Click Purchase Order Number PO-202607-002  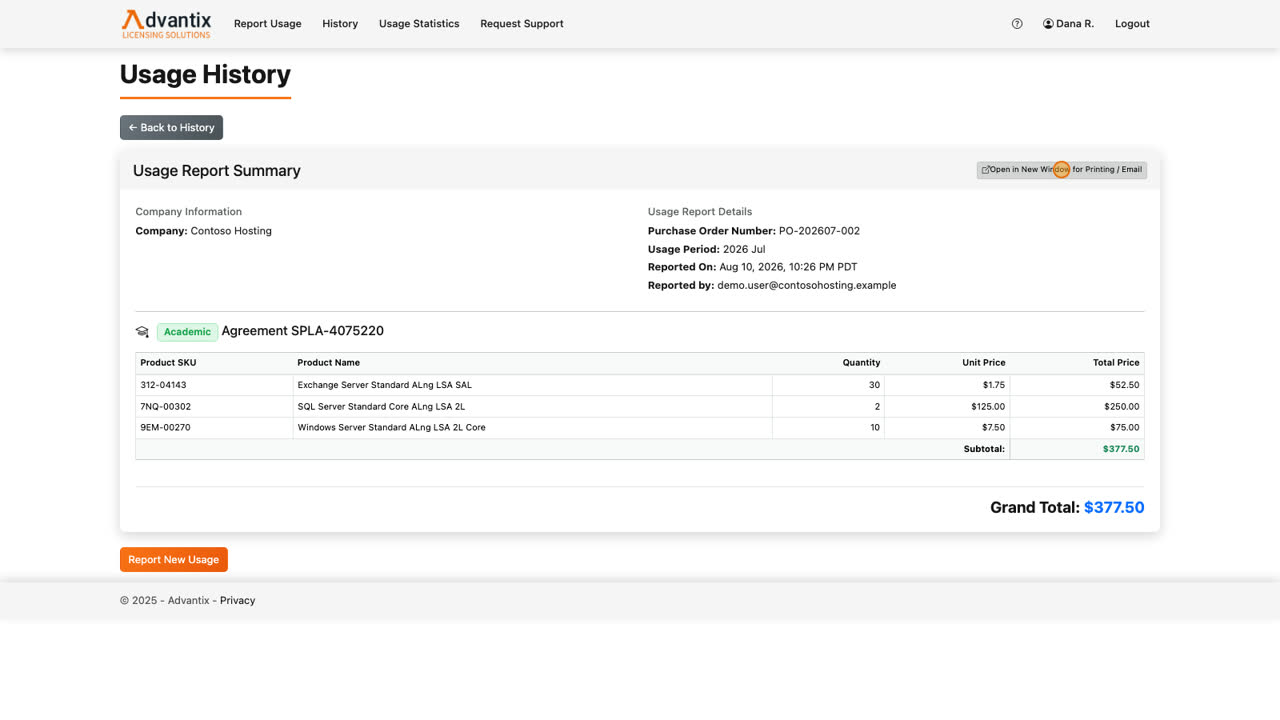(754, 231)
